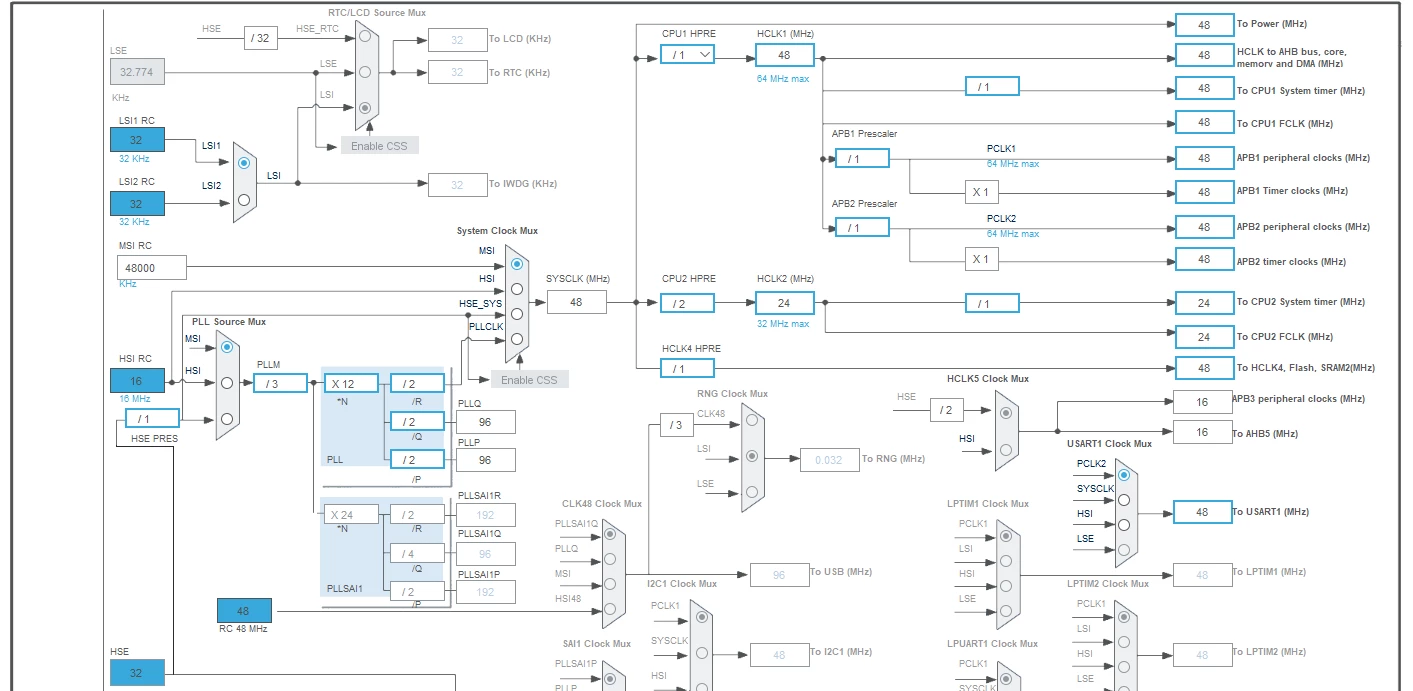Select HSI in System Clock Mux
The image size is (1413, 691).
tap(516, 289)
